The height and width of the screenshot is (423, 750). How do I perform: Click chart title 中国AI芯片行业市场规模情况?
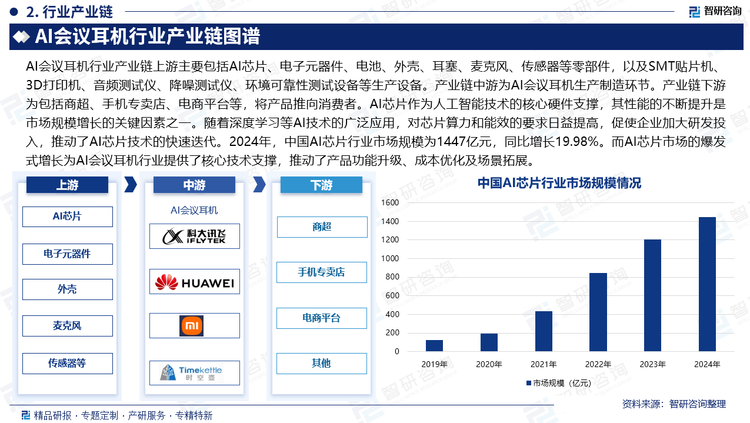(559, 183)
